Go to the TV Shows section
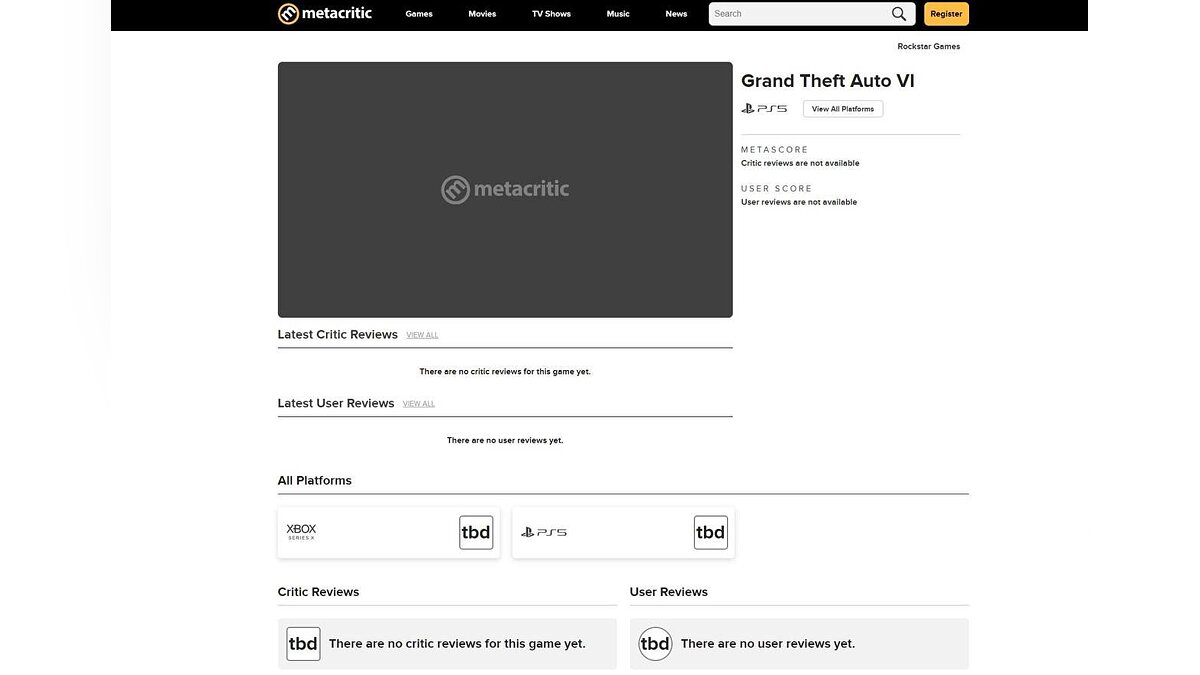The image size is (1200, 675). coord(551,14)
